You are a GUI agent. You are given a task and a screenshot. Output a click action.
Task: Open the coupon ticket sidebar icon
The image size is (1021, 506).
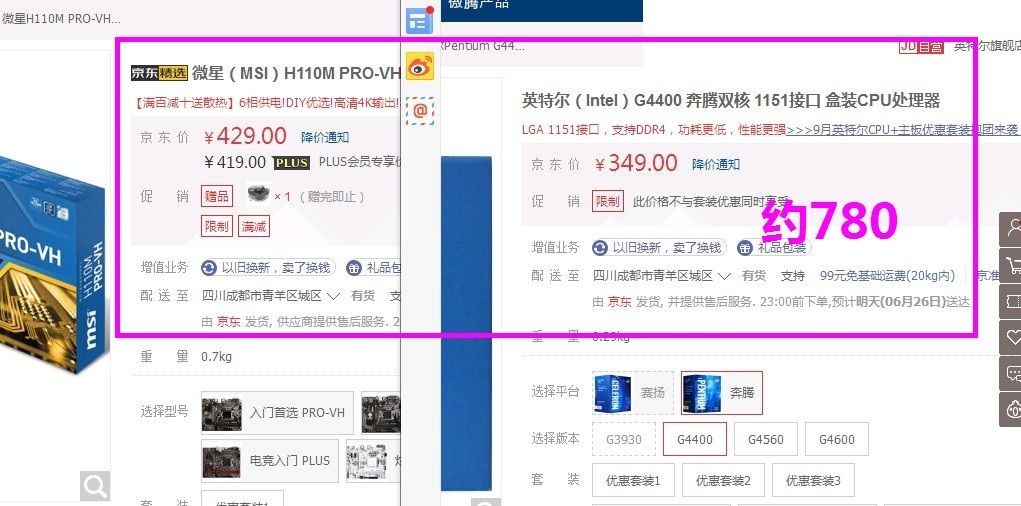(x=1013, y=302)
